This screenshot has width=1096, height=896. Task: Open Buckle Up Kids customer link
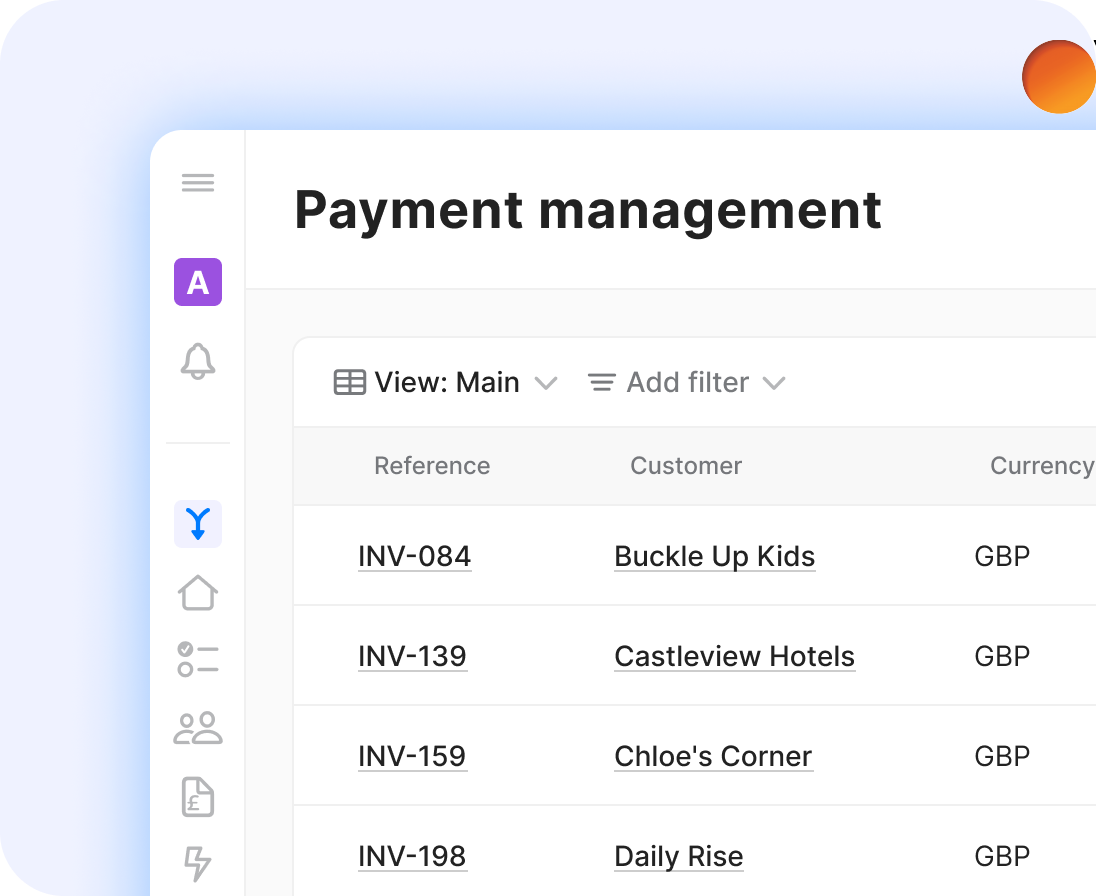point(714,556)
